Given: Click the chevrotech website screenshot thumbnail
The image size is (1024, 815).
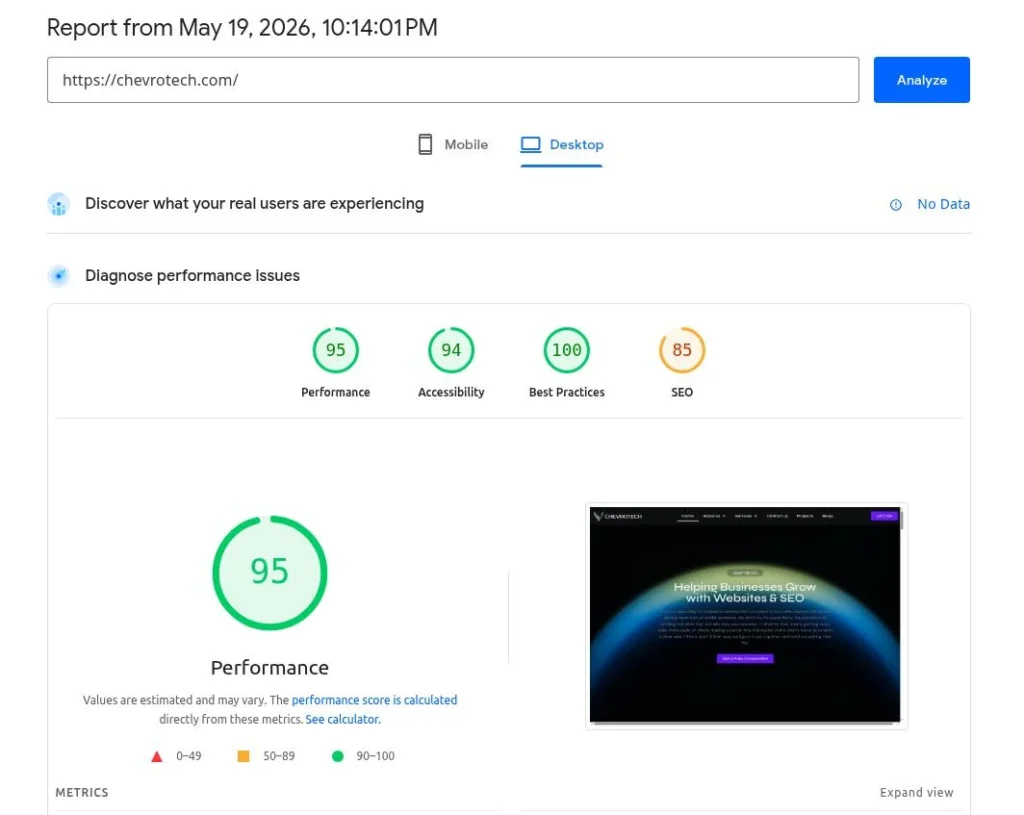Looking at the screenshot, I should pos(746,615).
